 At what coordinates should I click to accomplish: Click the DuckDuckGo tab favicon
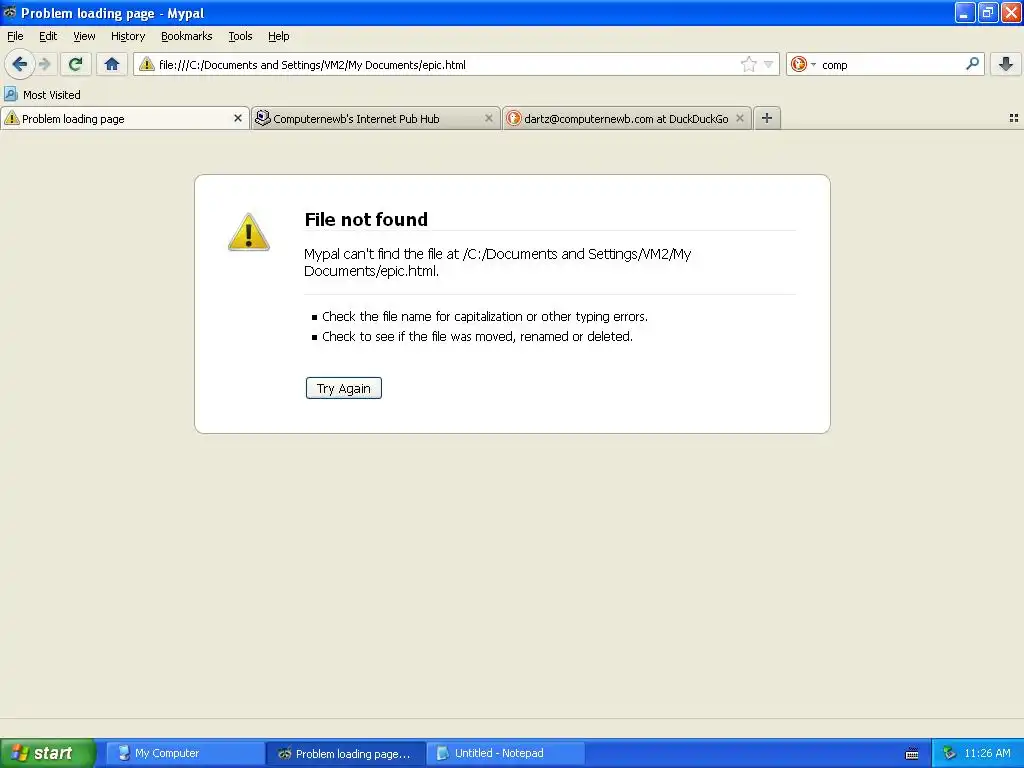coord(514,118)
